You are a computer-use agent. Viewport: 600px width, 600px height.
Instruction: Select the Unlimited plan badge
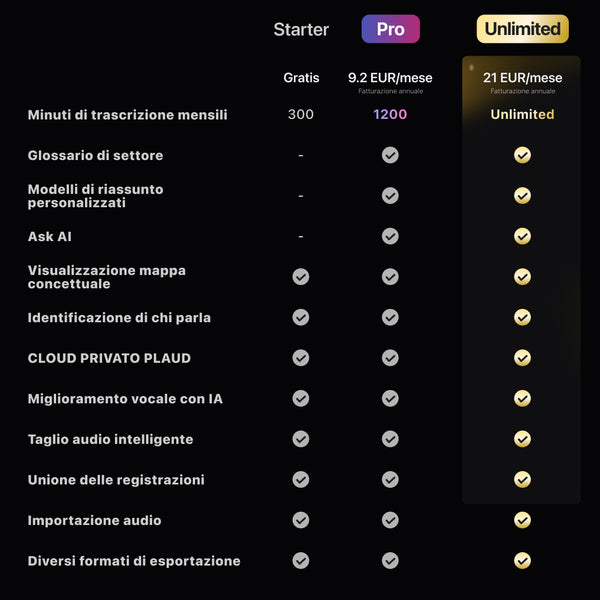tap(522, 29)
